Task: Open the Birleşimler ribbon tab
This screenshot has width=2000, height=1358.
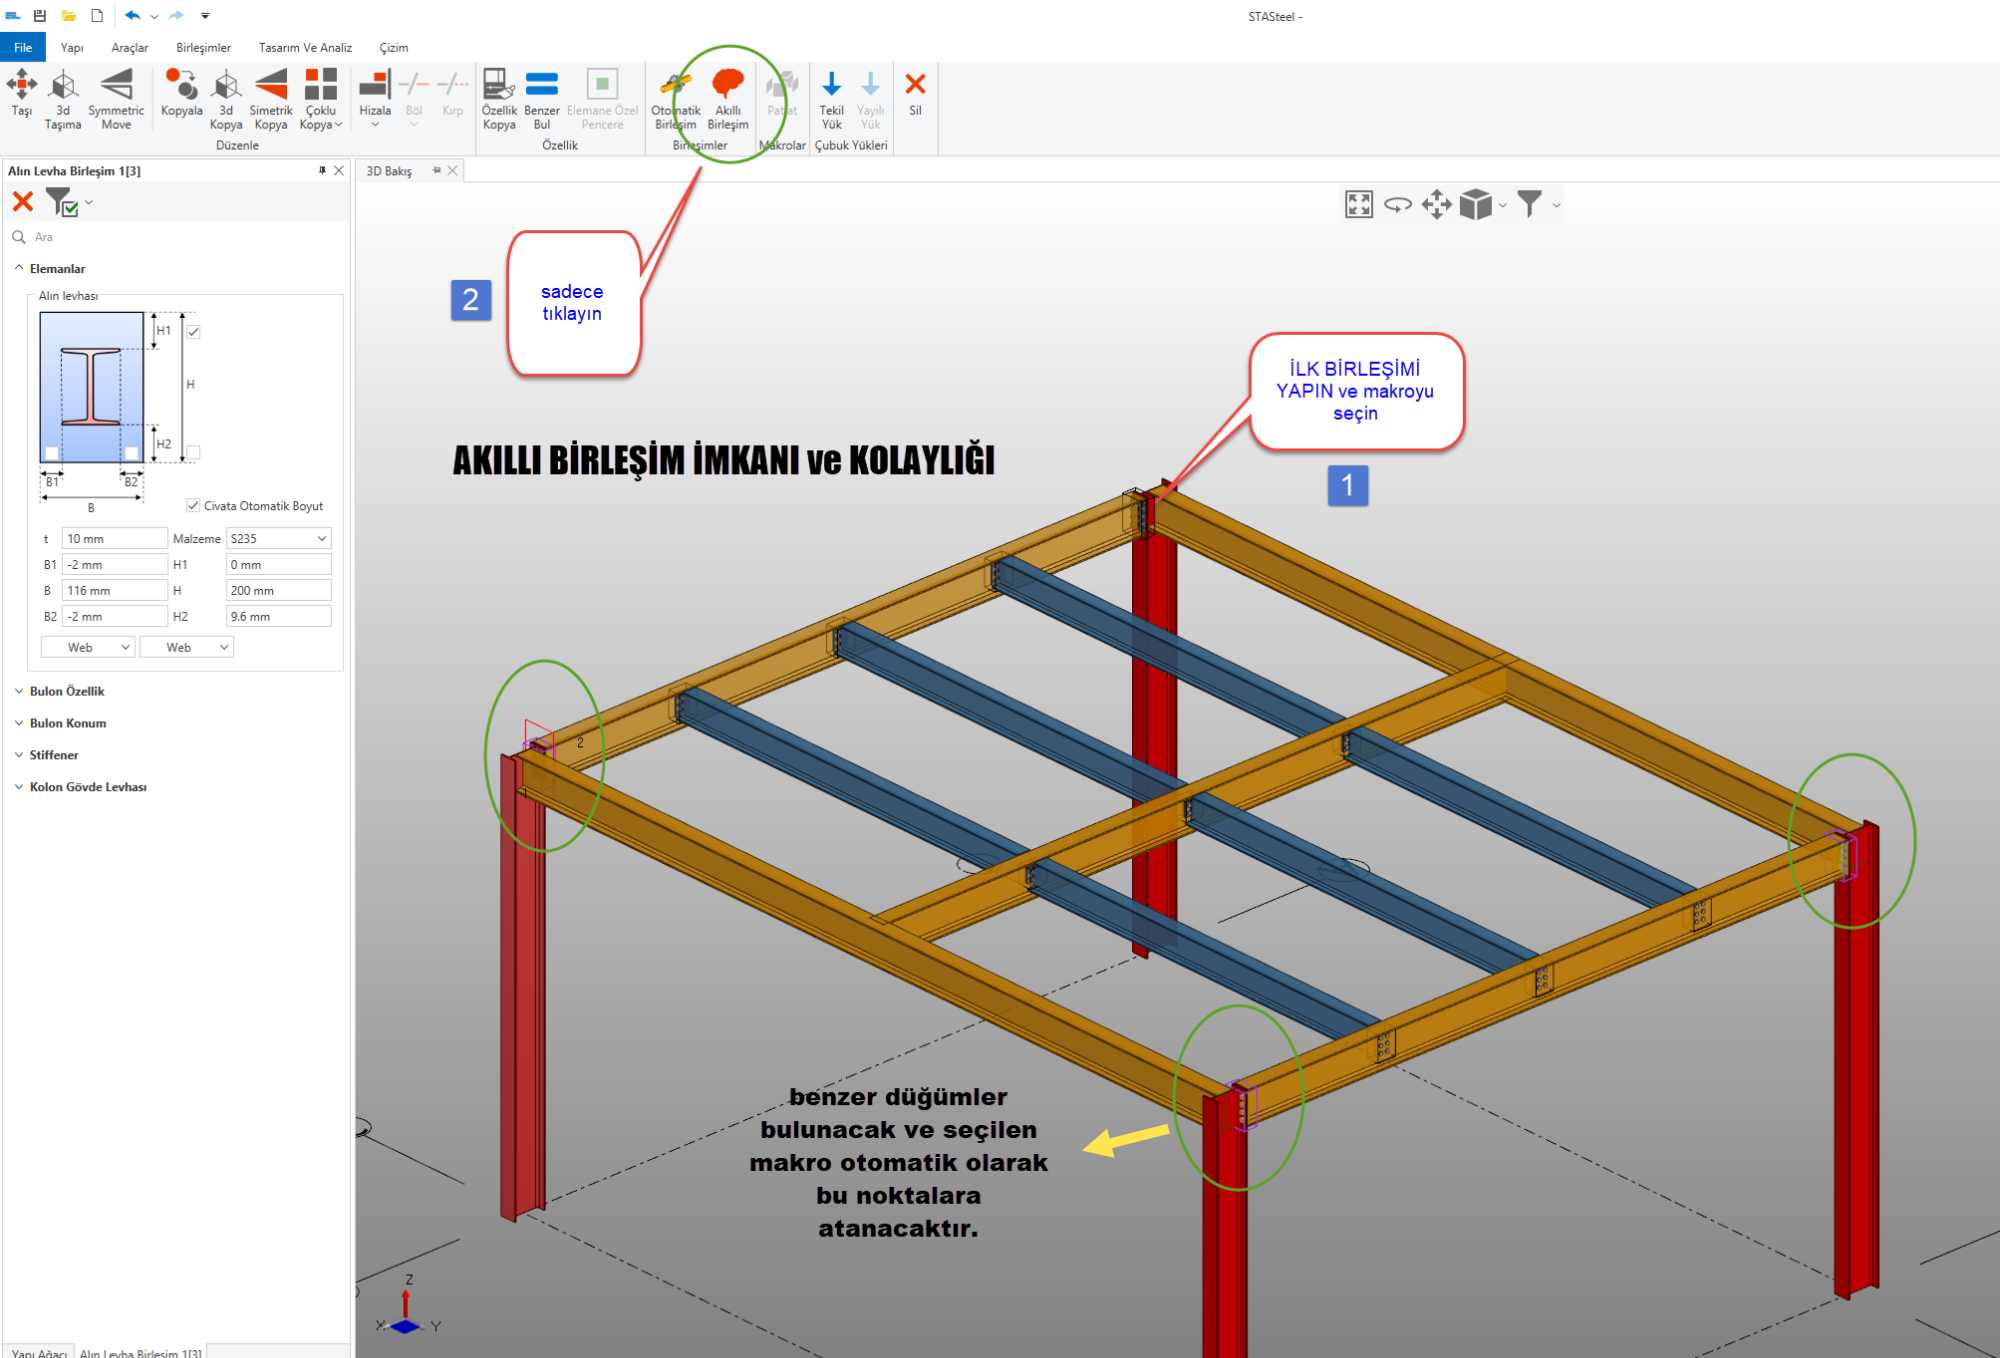Action: tap(203, 47)
